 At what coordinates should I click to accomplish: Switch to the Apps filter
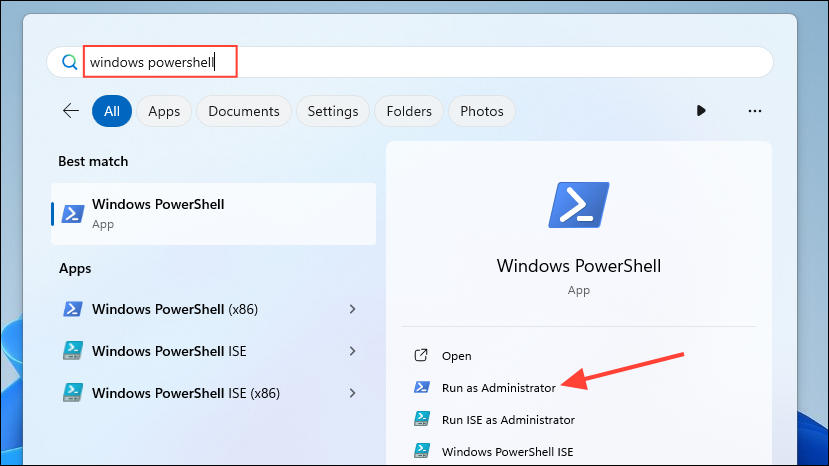tap(164, 111)
